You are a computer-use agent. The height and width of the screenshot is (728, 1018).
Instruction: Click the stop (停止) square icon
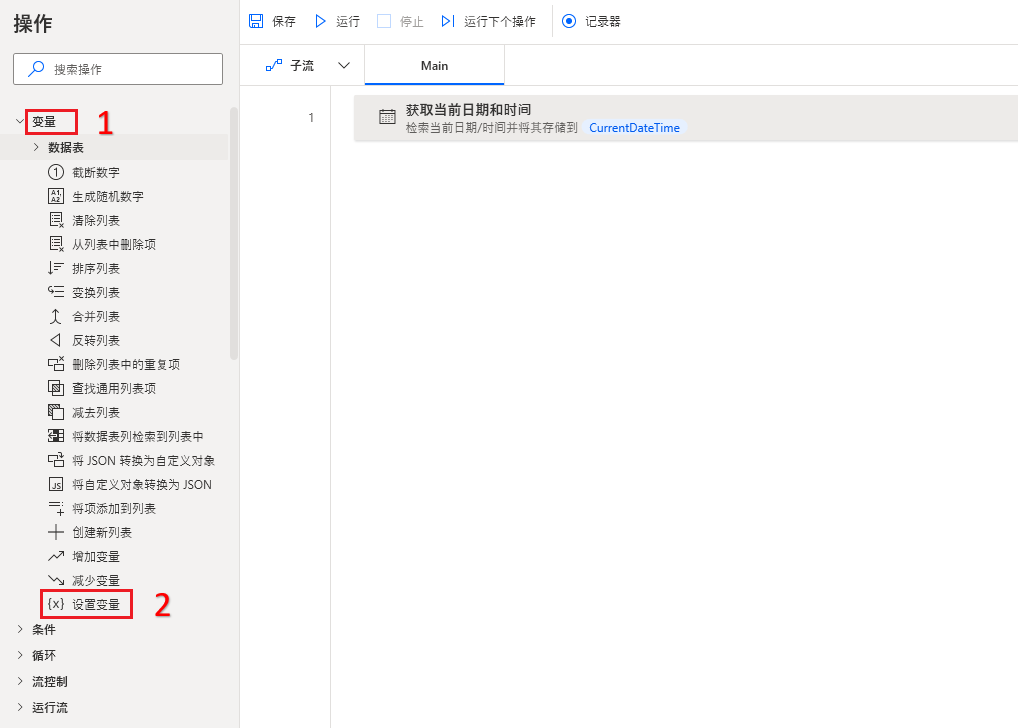click(384, 21)
